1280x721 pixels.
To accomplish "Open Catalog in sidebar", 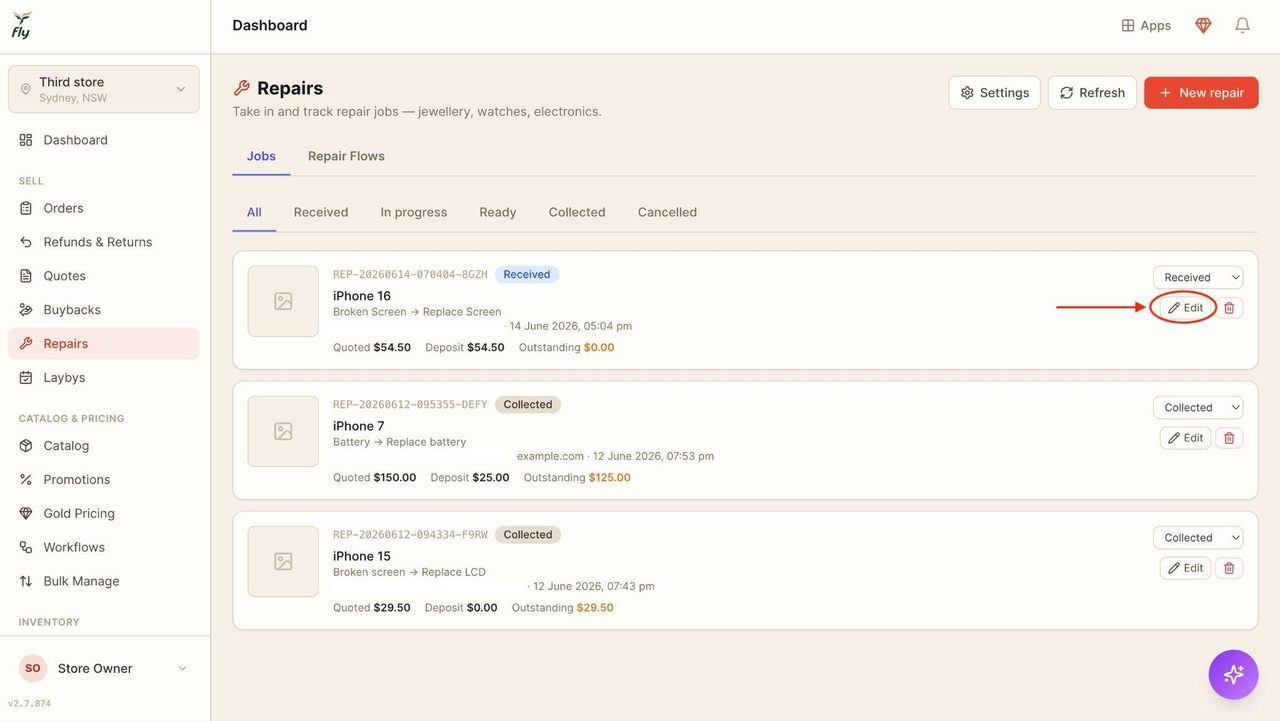I will (104, 446).
